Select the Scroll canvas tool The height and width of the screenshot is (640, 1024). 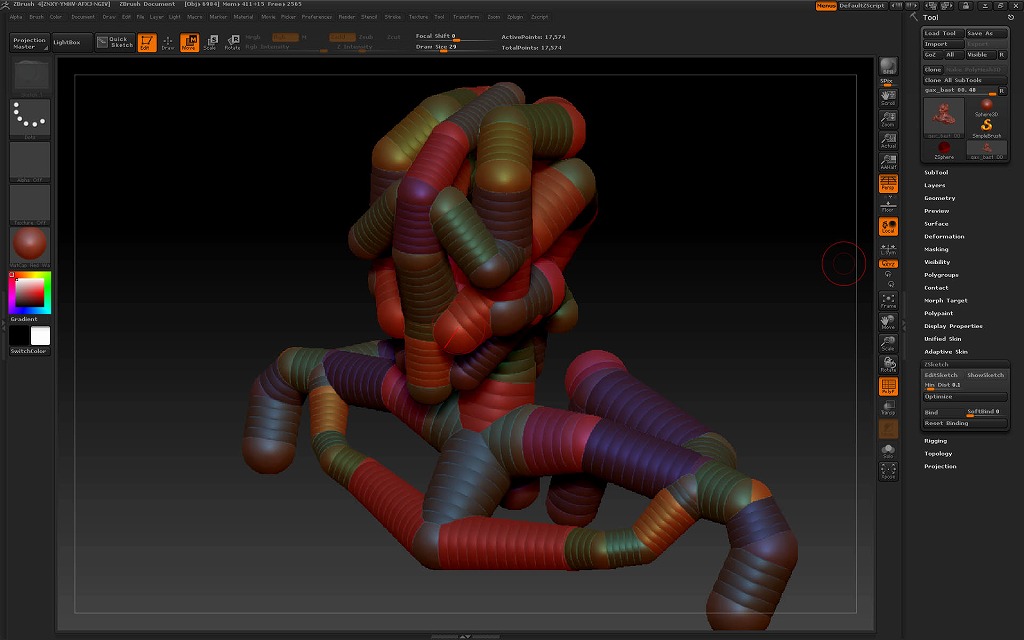(x=887, y=97)
